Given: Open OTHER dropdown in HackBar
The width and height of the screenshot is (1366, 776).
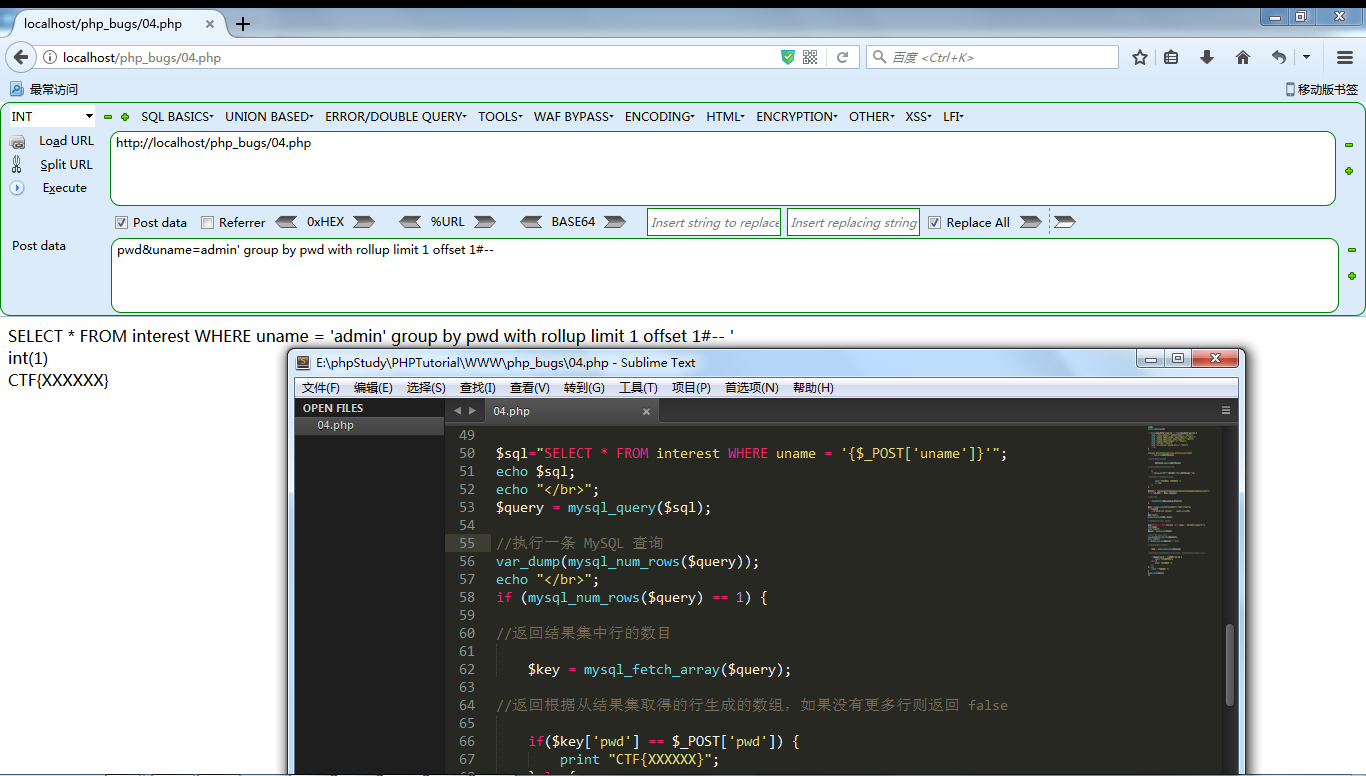Looking at the screenshot, I should 871,117.
